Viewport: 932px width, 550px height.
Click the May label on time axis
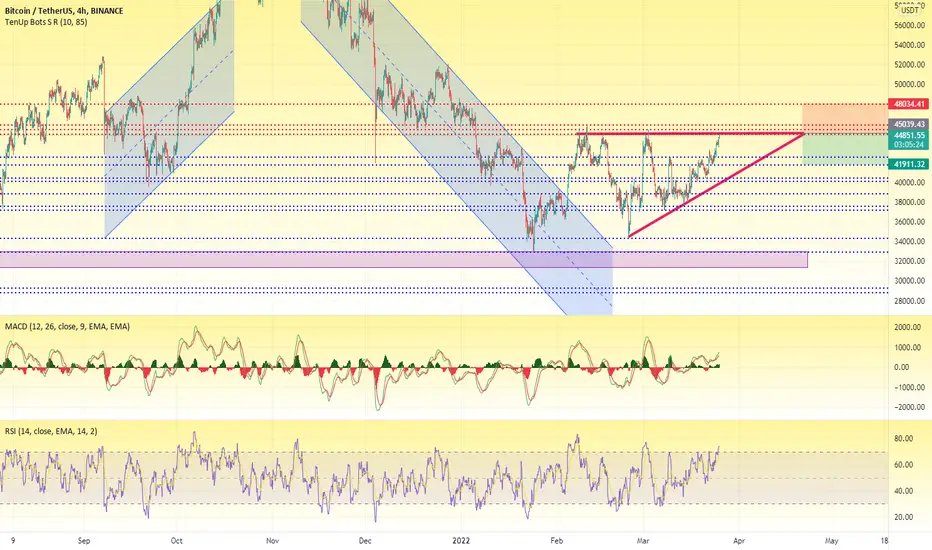(832, 540)
